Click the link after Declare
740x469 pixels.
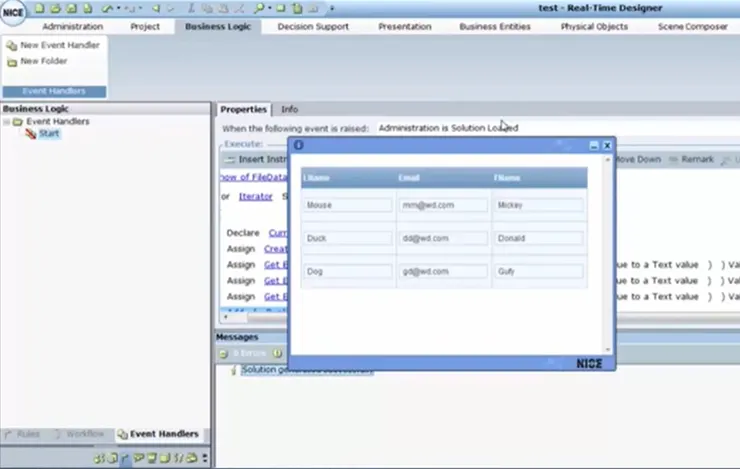(278, 233)
